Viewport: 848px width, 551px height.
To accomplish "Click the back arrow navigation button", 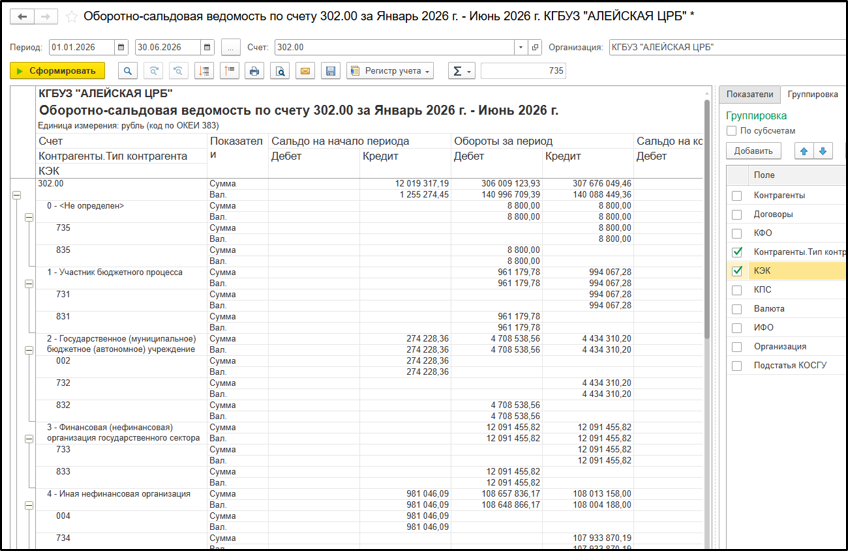I will [x=22, y=17].
